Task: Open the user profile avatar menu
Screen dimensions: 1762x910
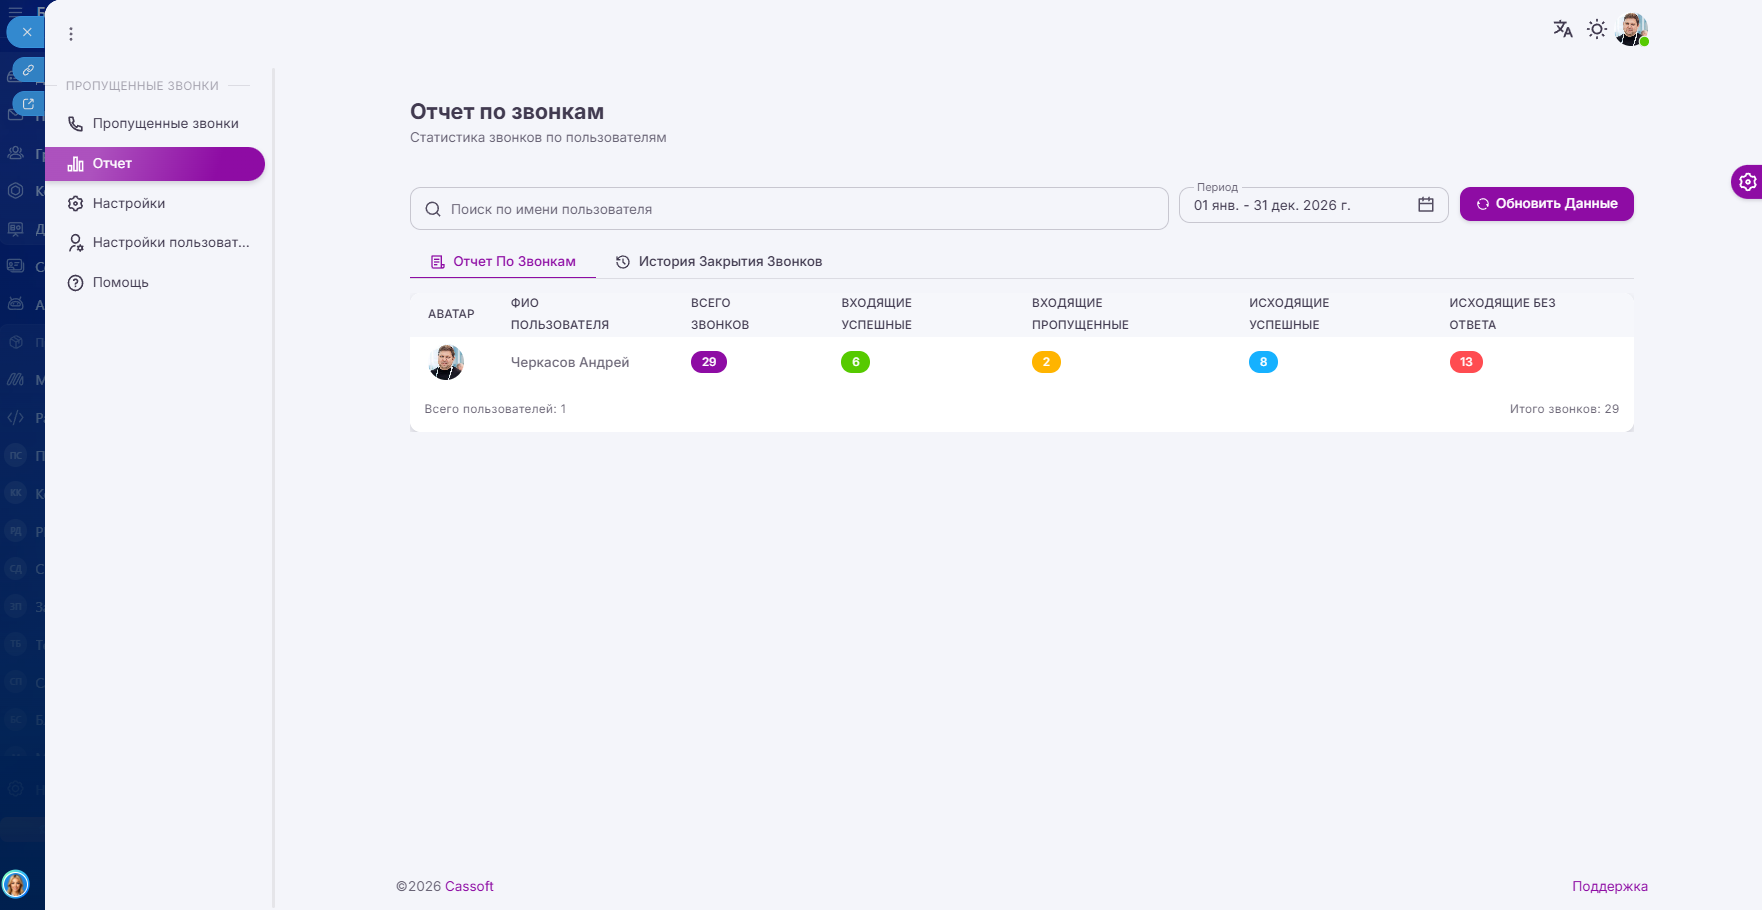Action: point(1631,29)
